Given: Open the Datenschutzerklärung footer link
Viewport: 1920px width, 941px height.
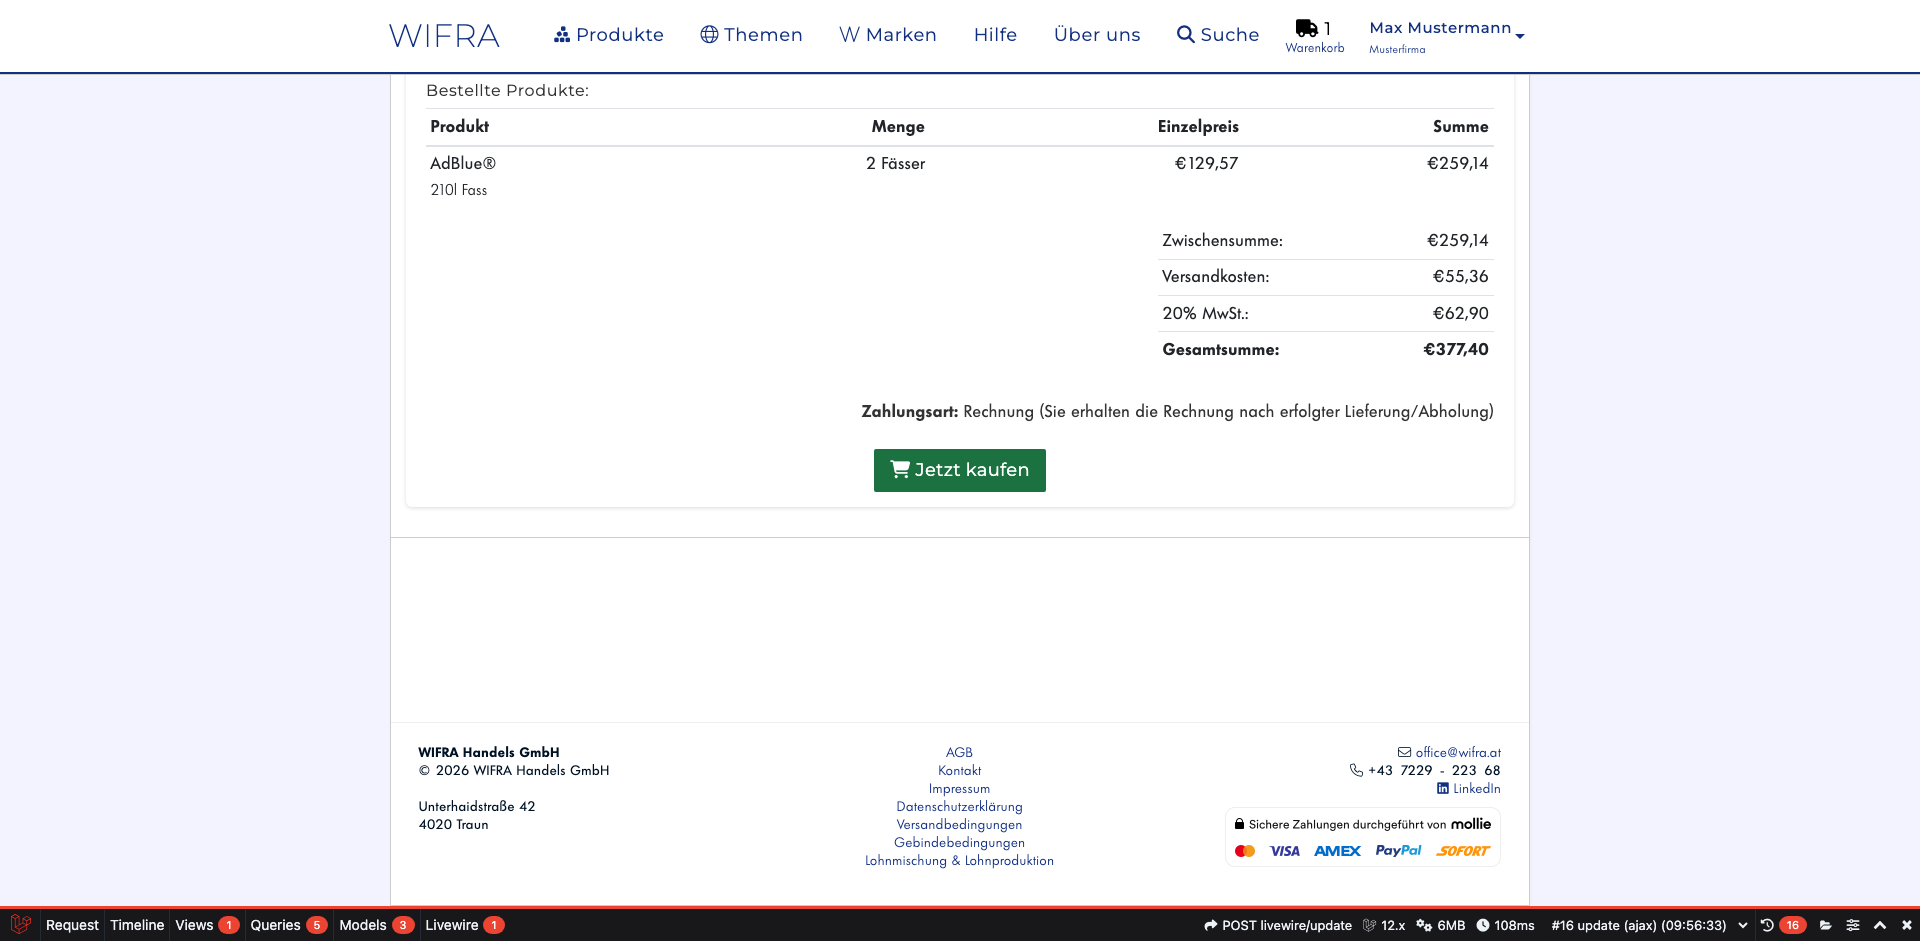Looking at the screenshot, I should click(959, 806).
